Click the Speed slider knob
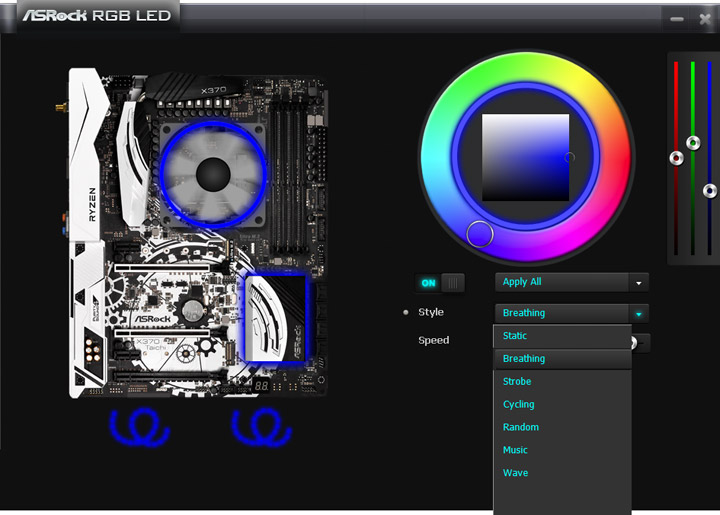Screen dimensions: 720x515 (x=634, y=342)
